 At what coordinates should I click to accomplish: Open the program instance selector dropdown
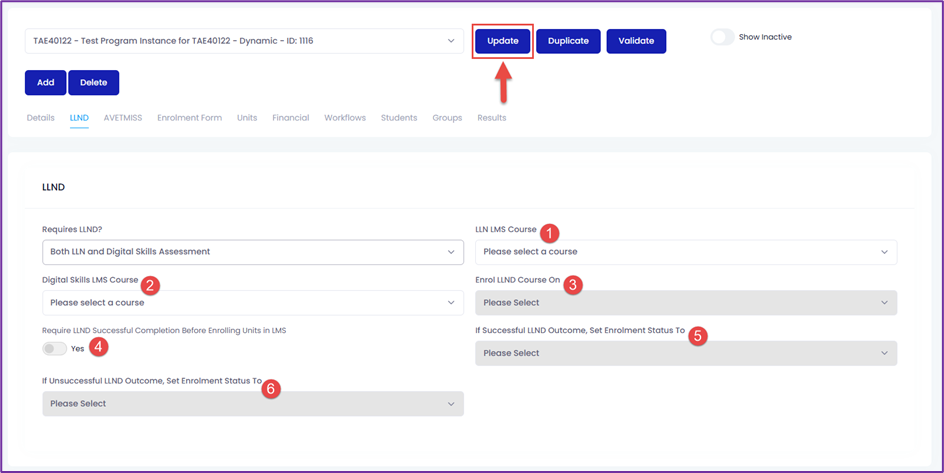(x=244, y=41)
